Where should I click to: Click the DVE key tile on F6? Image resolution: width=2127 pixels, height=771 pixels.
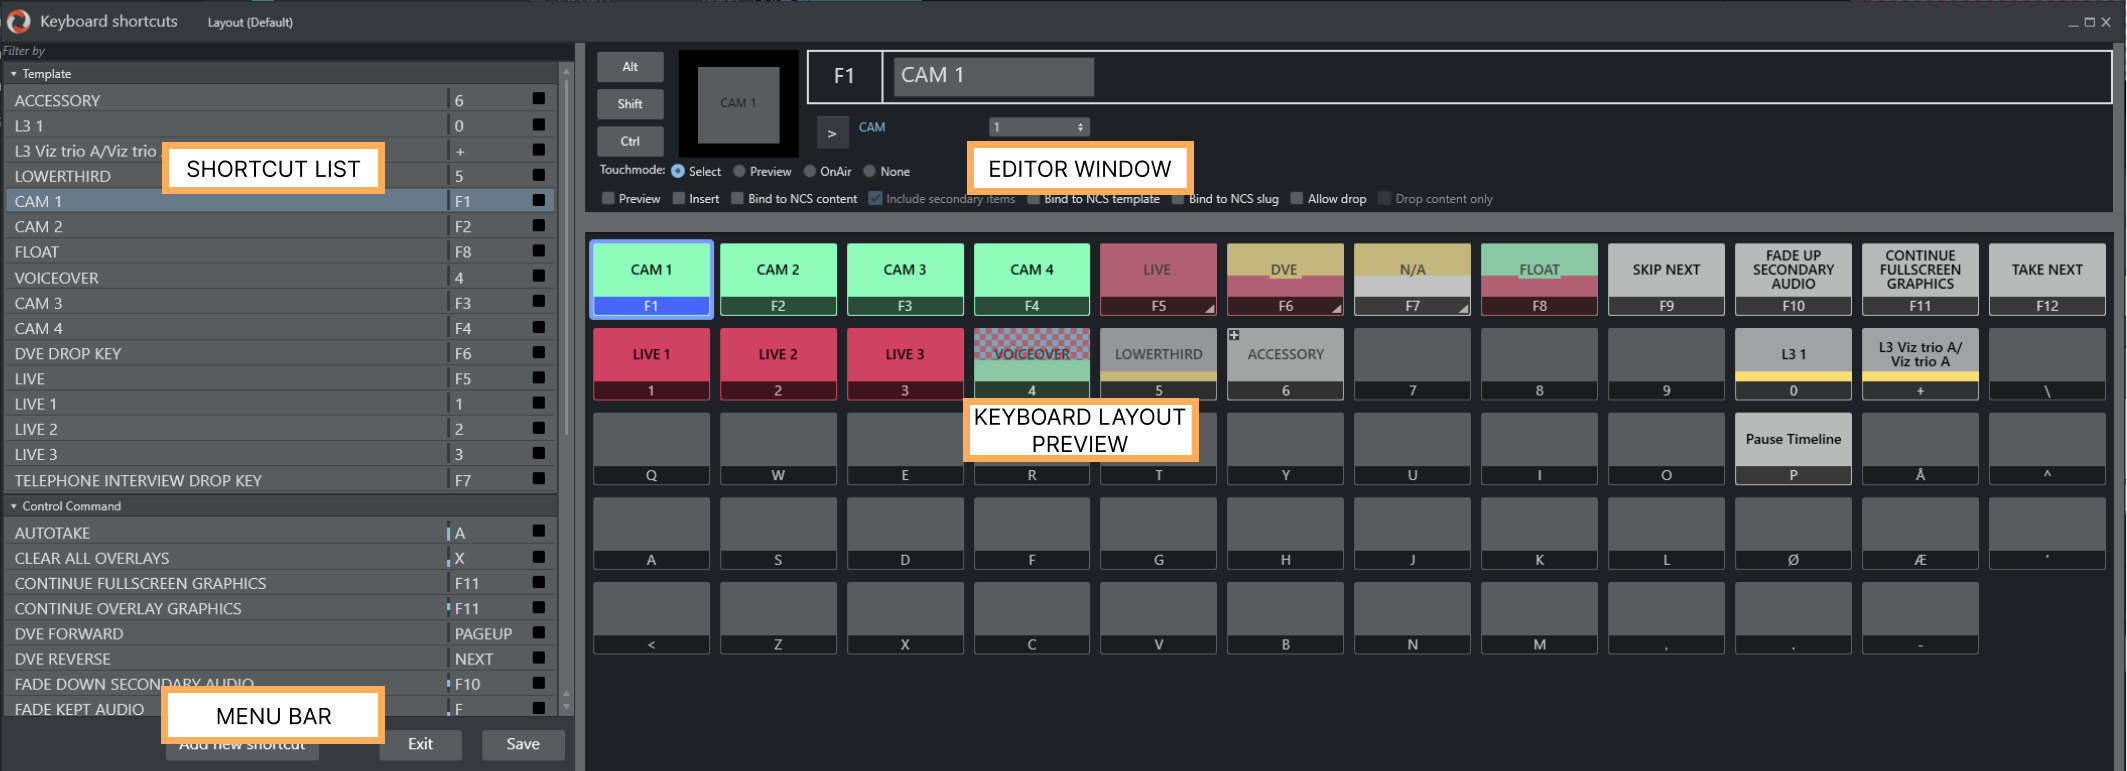[1284, 279]
